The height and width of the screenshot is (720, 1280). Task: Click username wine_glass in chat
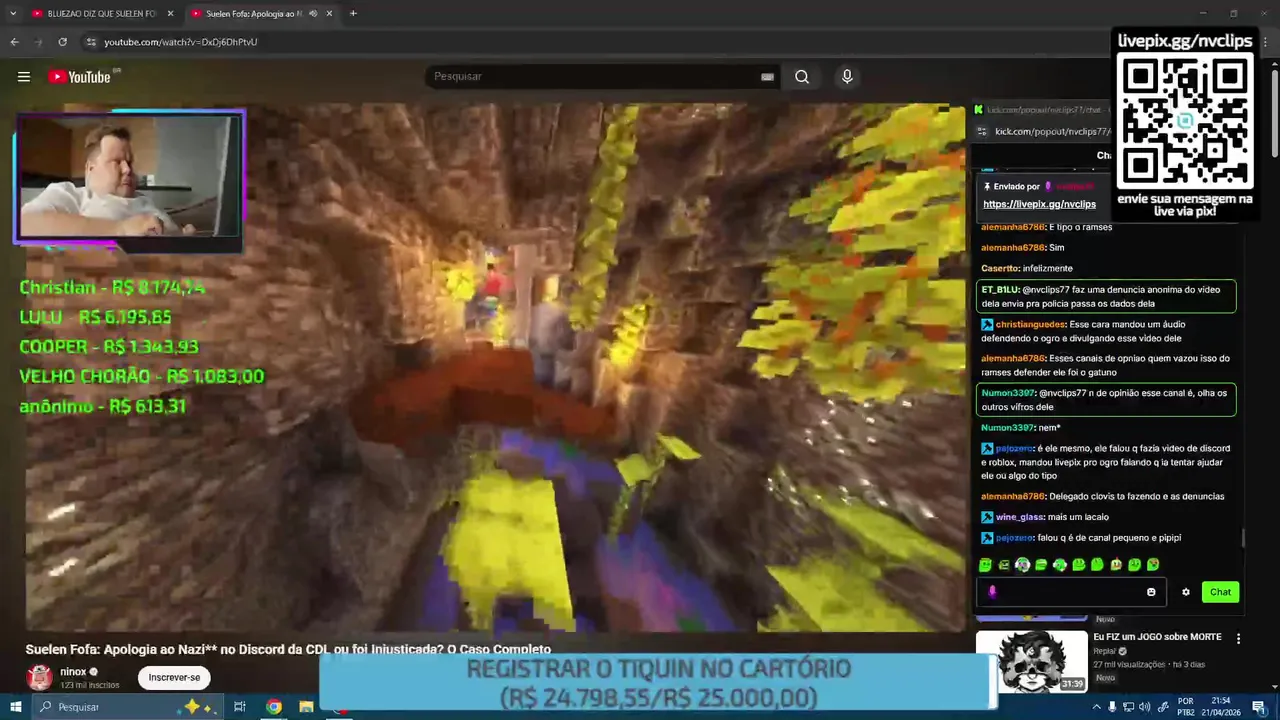(x=1019, y=517)
